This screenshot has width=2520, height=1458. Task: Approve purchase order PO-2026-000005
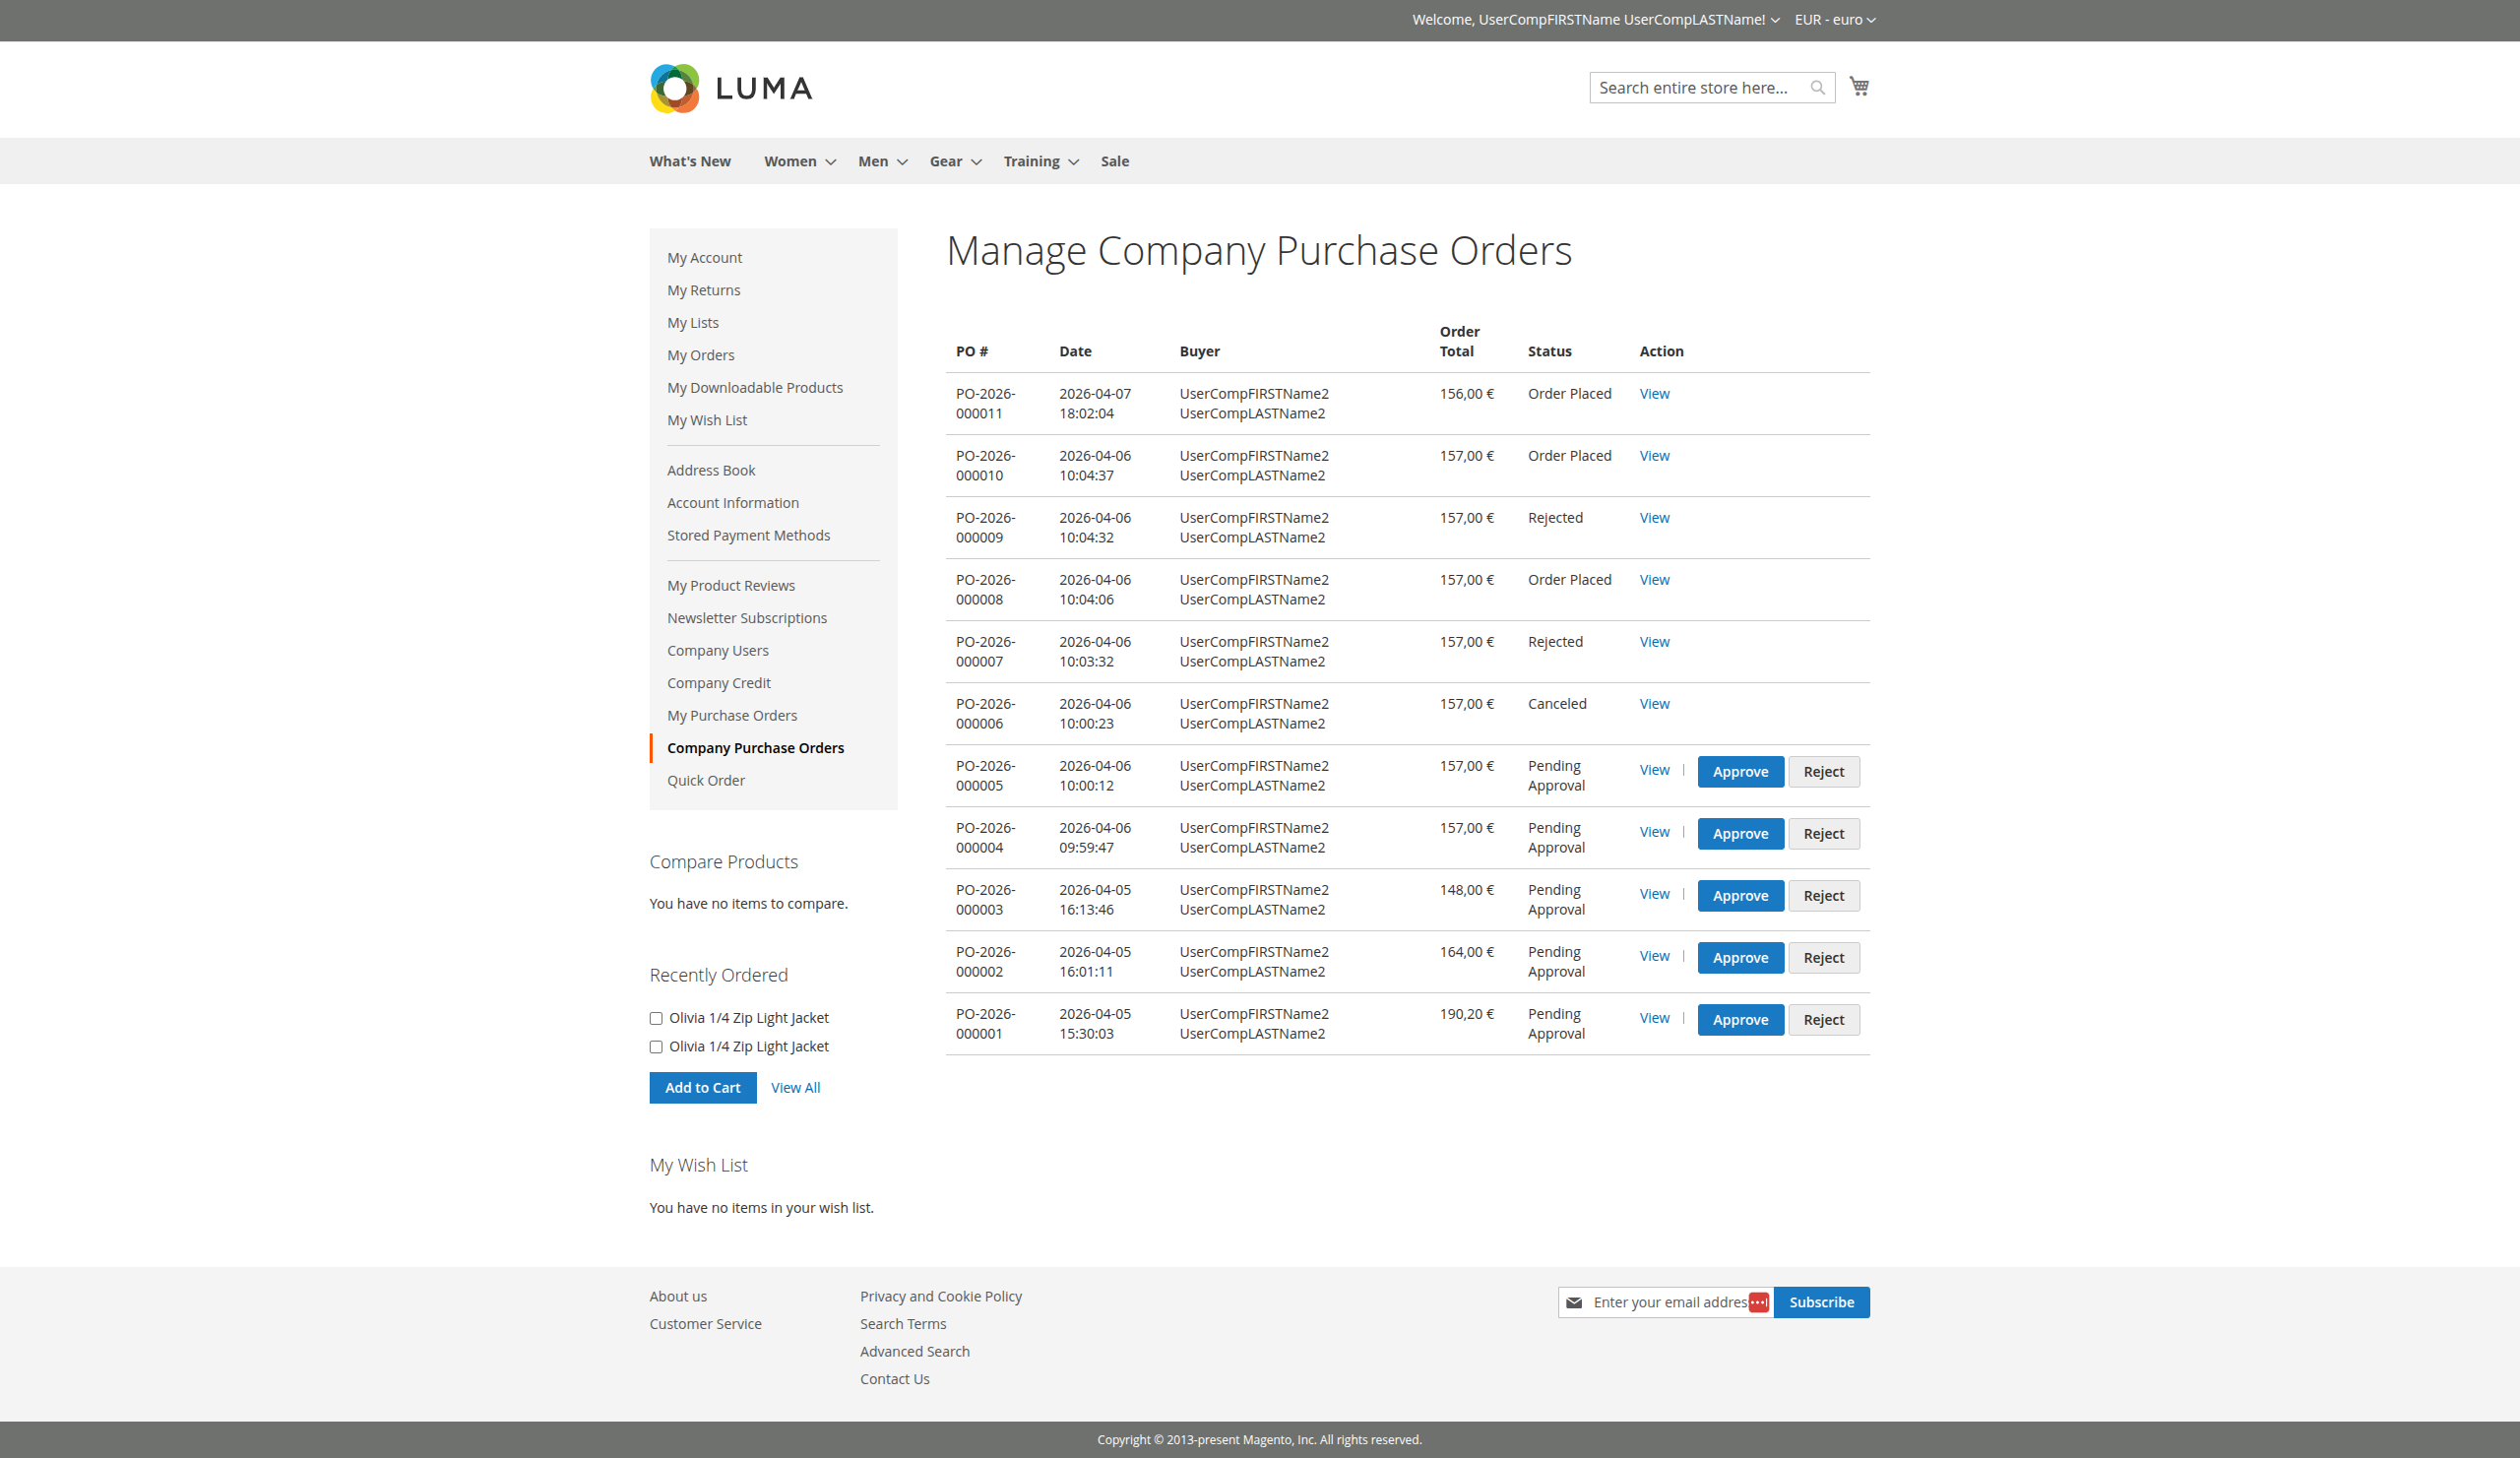tap(1740, 771)
